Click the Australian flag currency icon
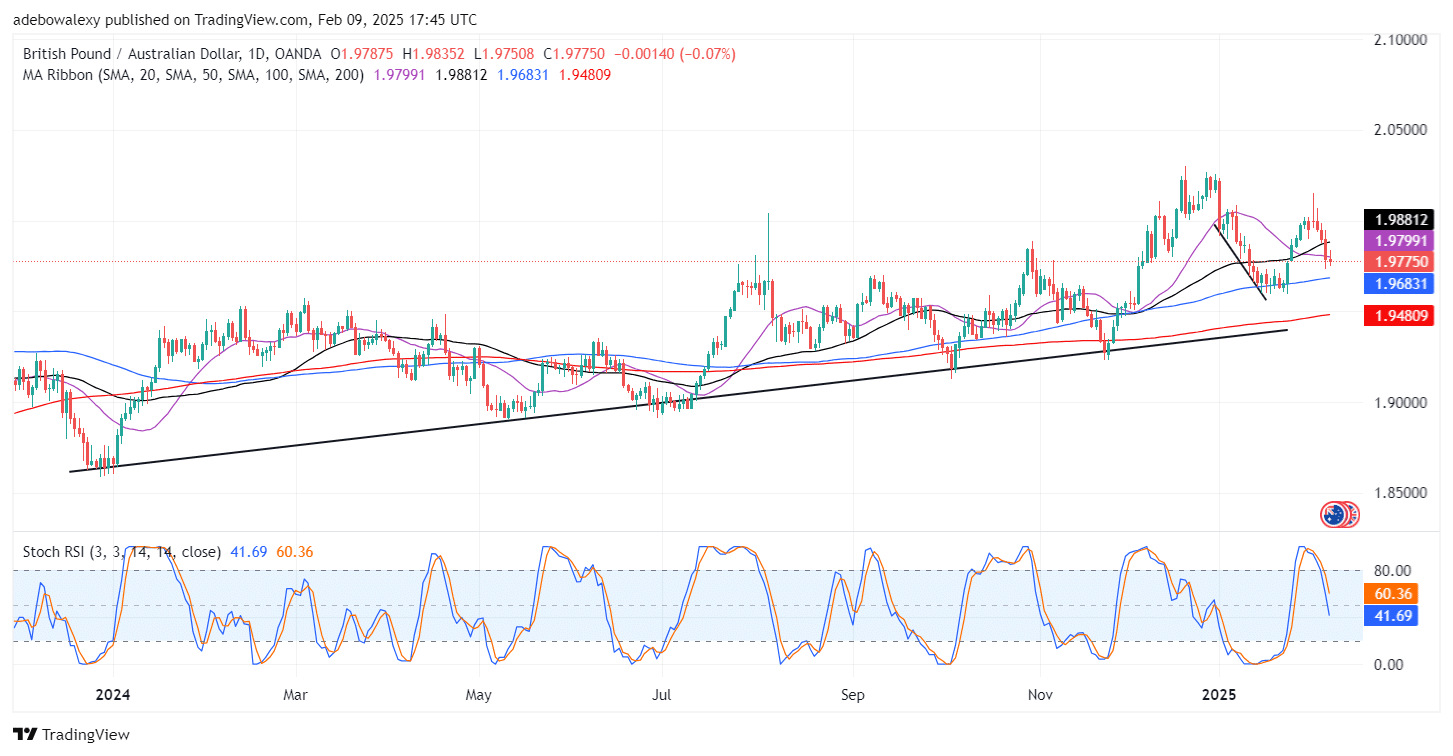 pos(1333,515)
